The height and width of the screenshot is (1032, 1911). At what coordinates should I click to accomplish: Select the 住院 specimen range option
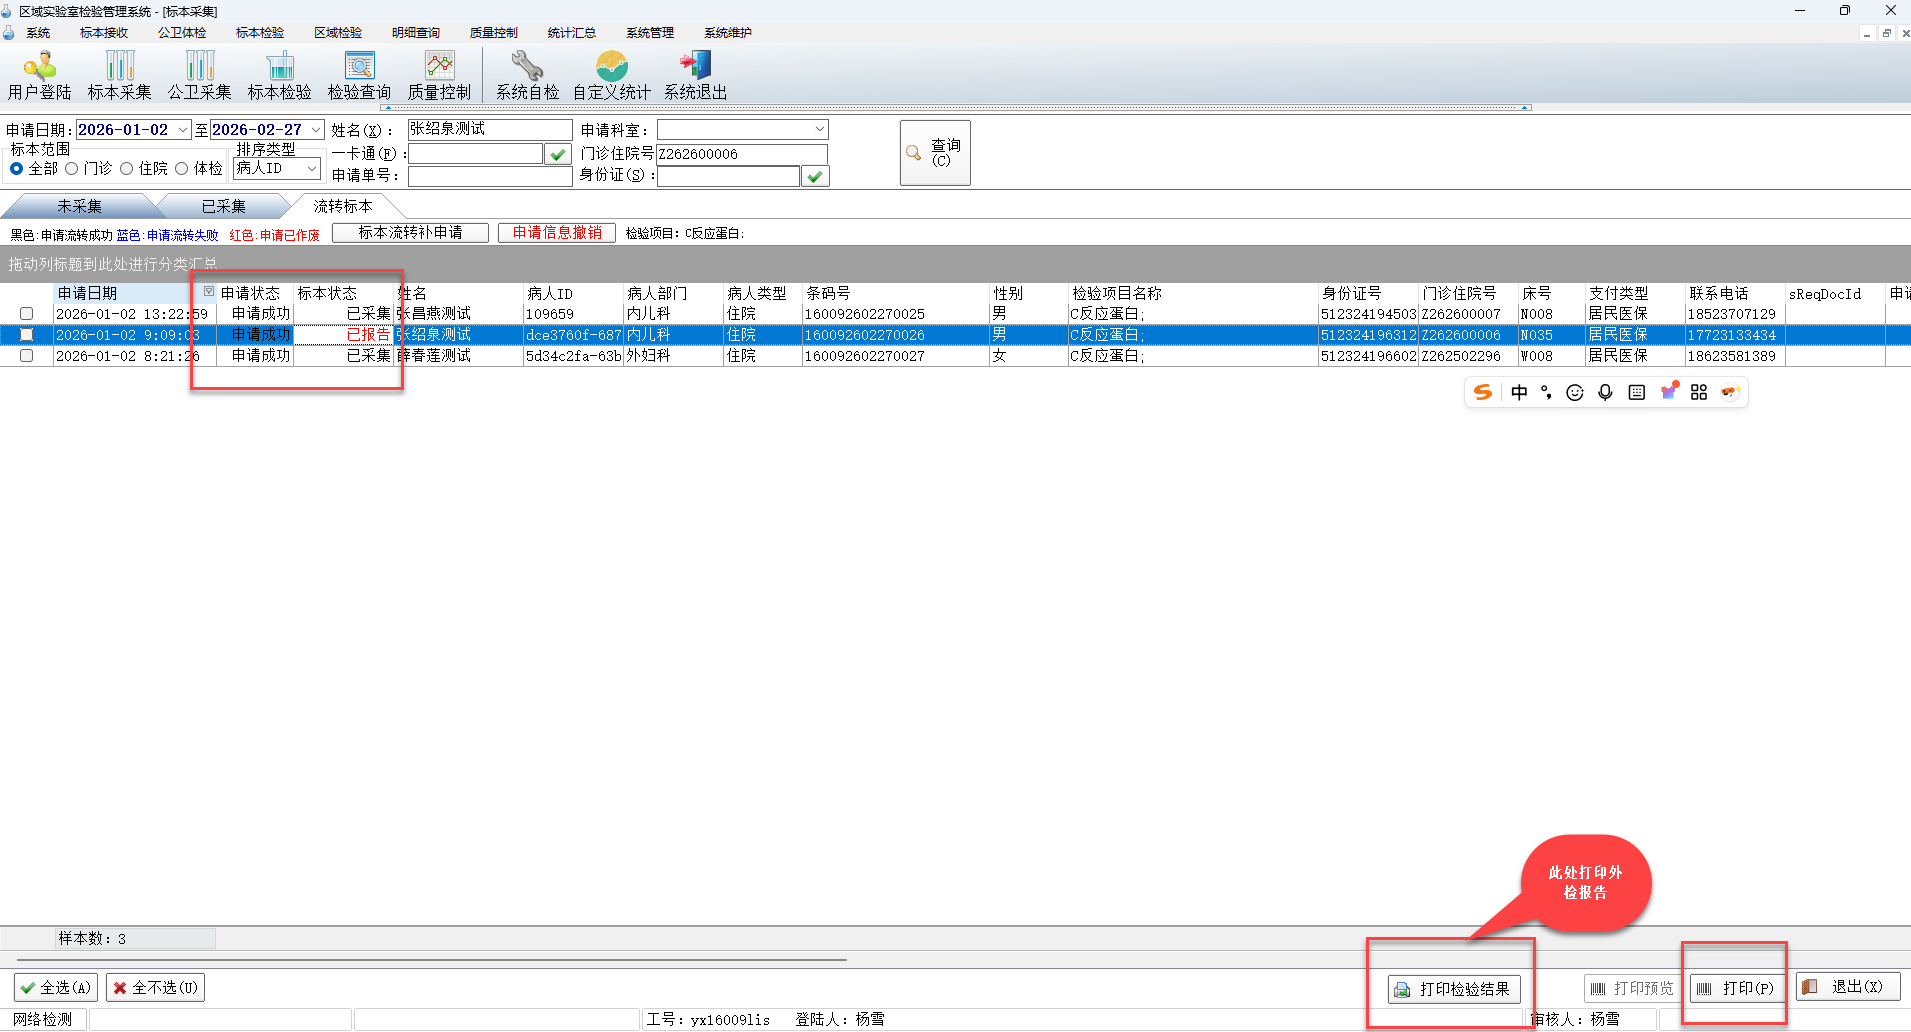[127, 169]
